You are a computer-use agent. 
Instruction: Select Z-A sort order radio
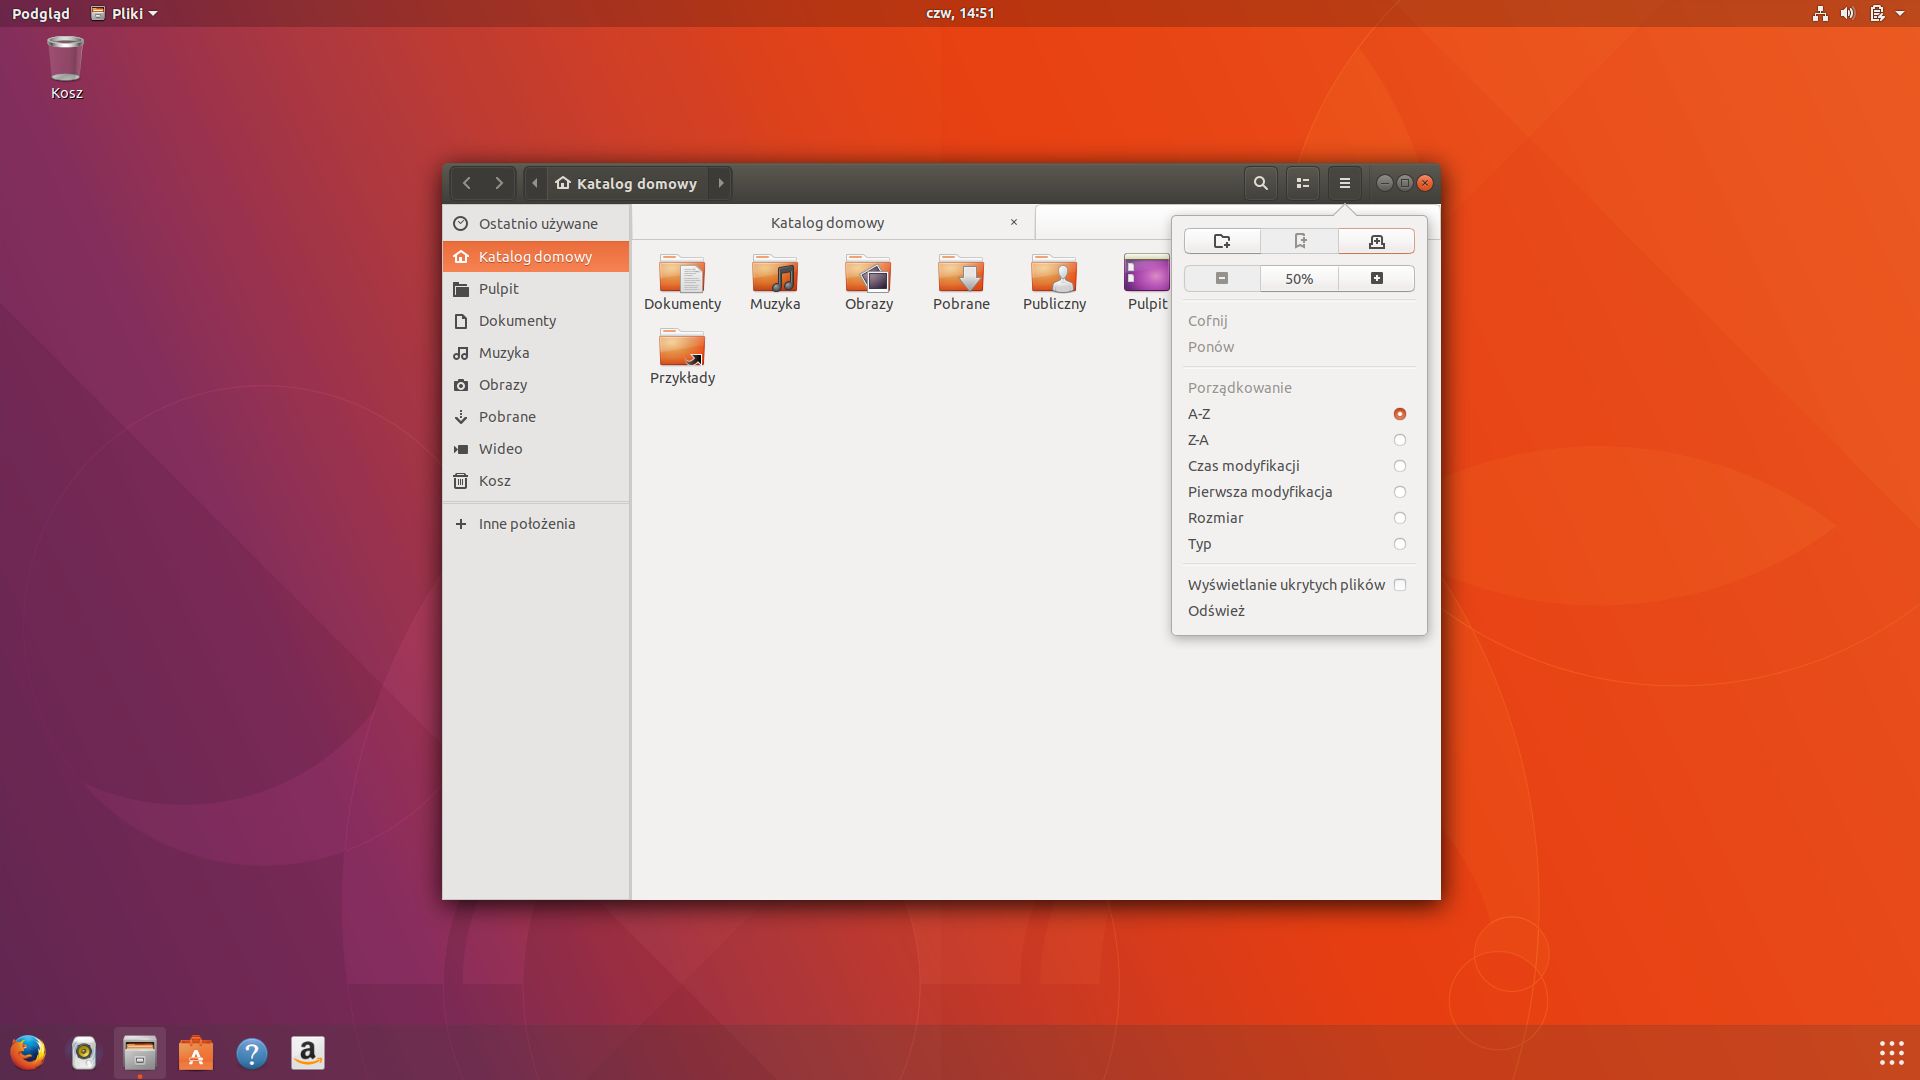click(x=1399, y=440)
